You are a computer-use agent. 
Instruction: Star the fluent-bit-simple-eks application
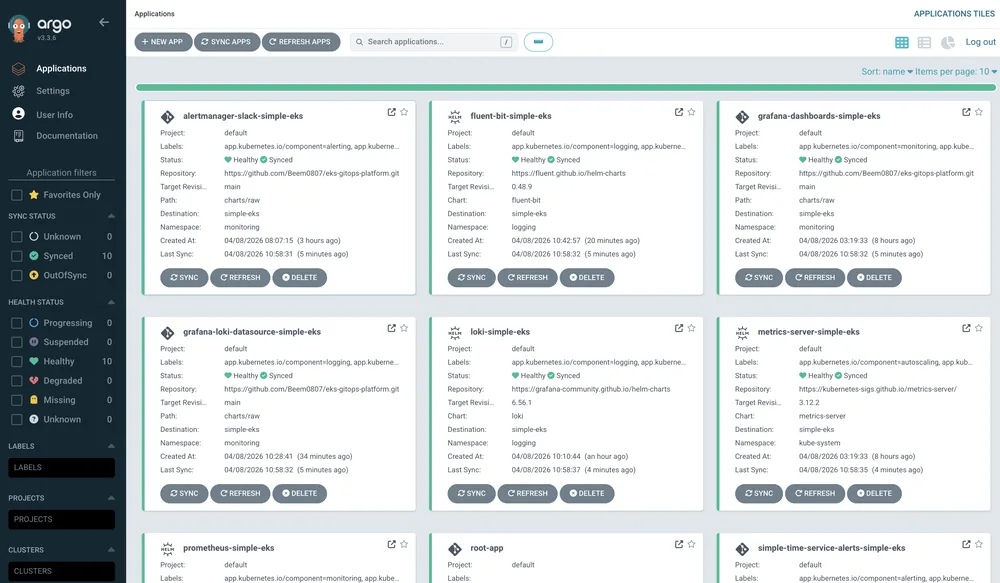pos(691,112)
